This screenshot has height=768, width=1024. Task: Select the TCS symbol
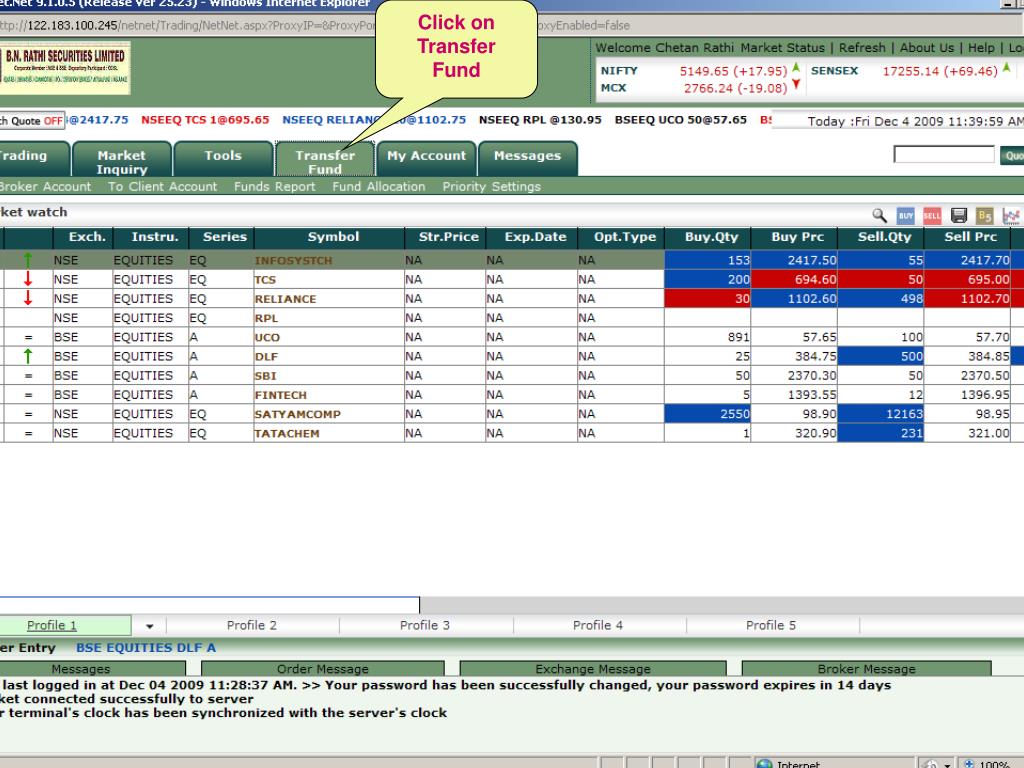coord(265,280)
